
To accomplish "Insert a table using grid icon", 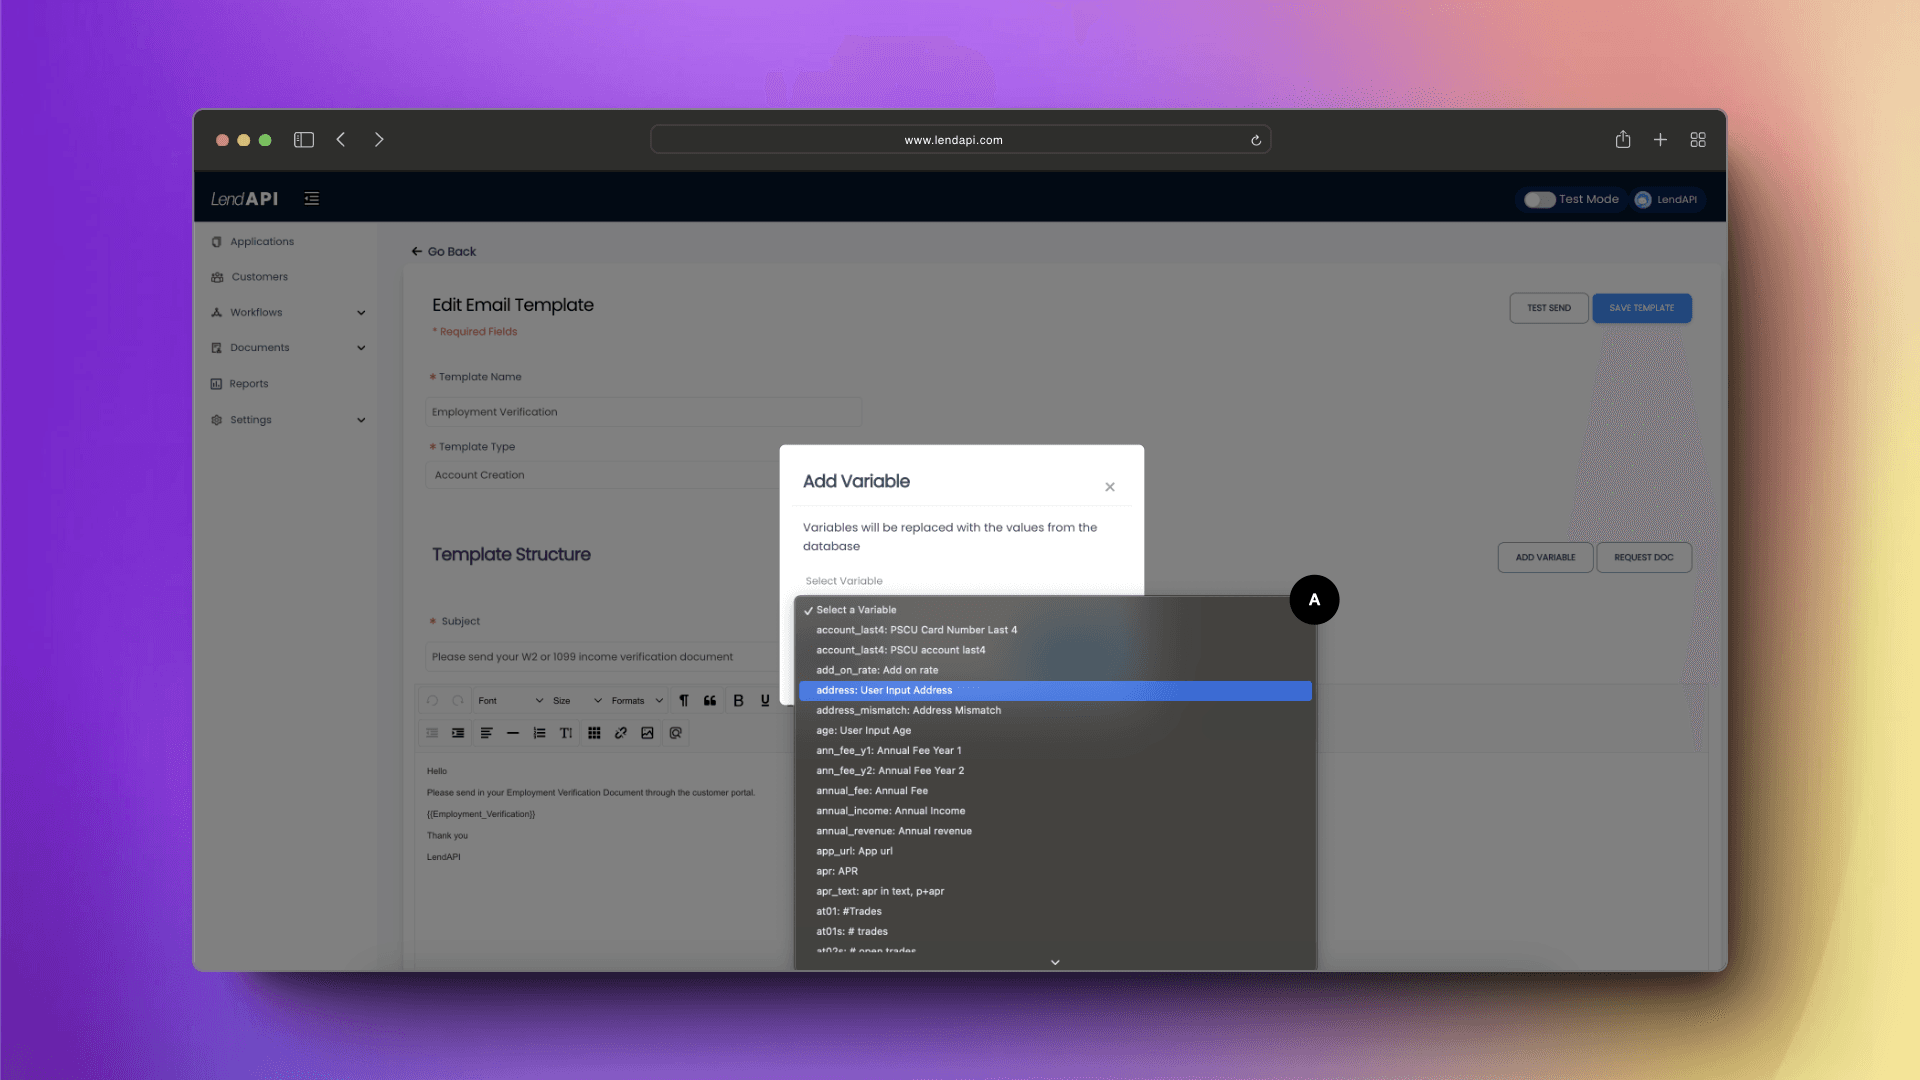I will point(594,733).
